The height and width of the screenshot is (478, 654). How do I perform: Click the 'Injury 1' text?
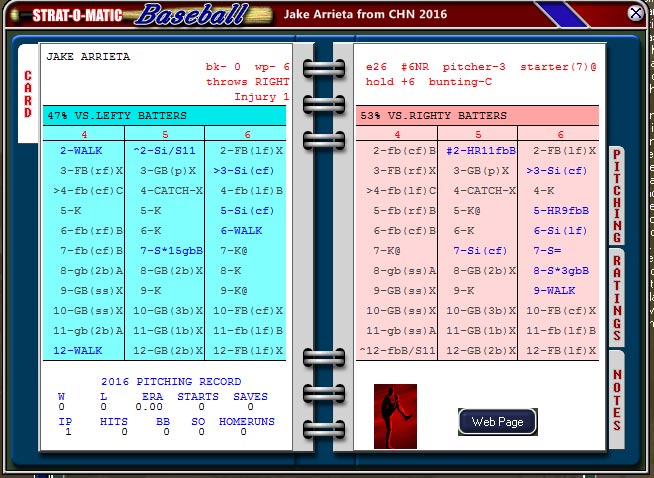pos(262,97)
